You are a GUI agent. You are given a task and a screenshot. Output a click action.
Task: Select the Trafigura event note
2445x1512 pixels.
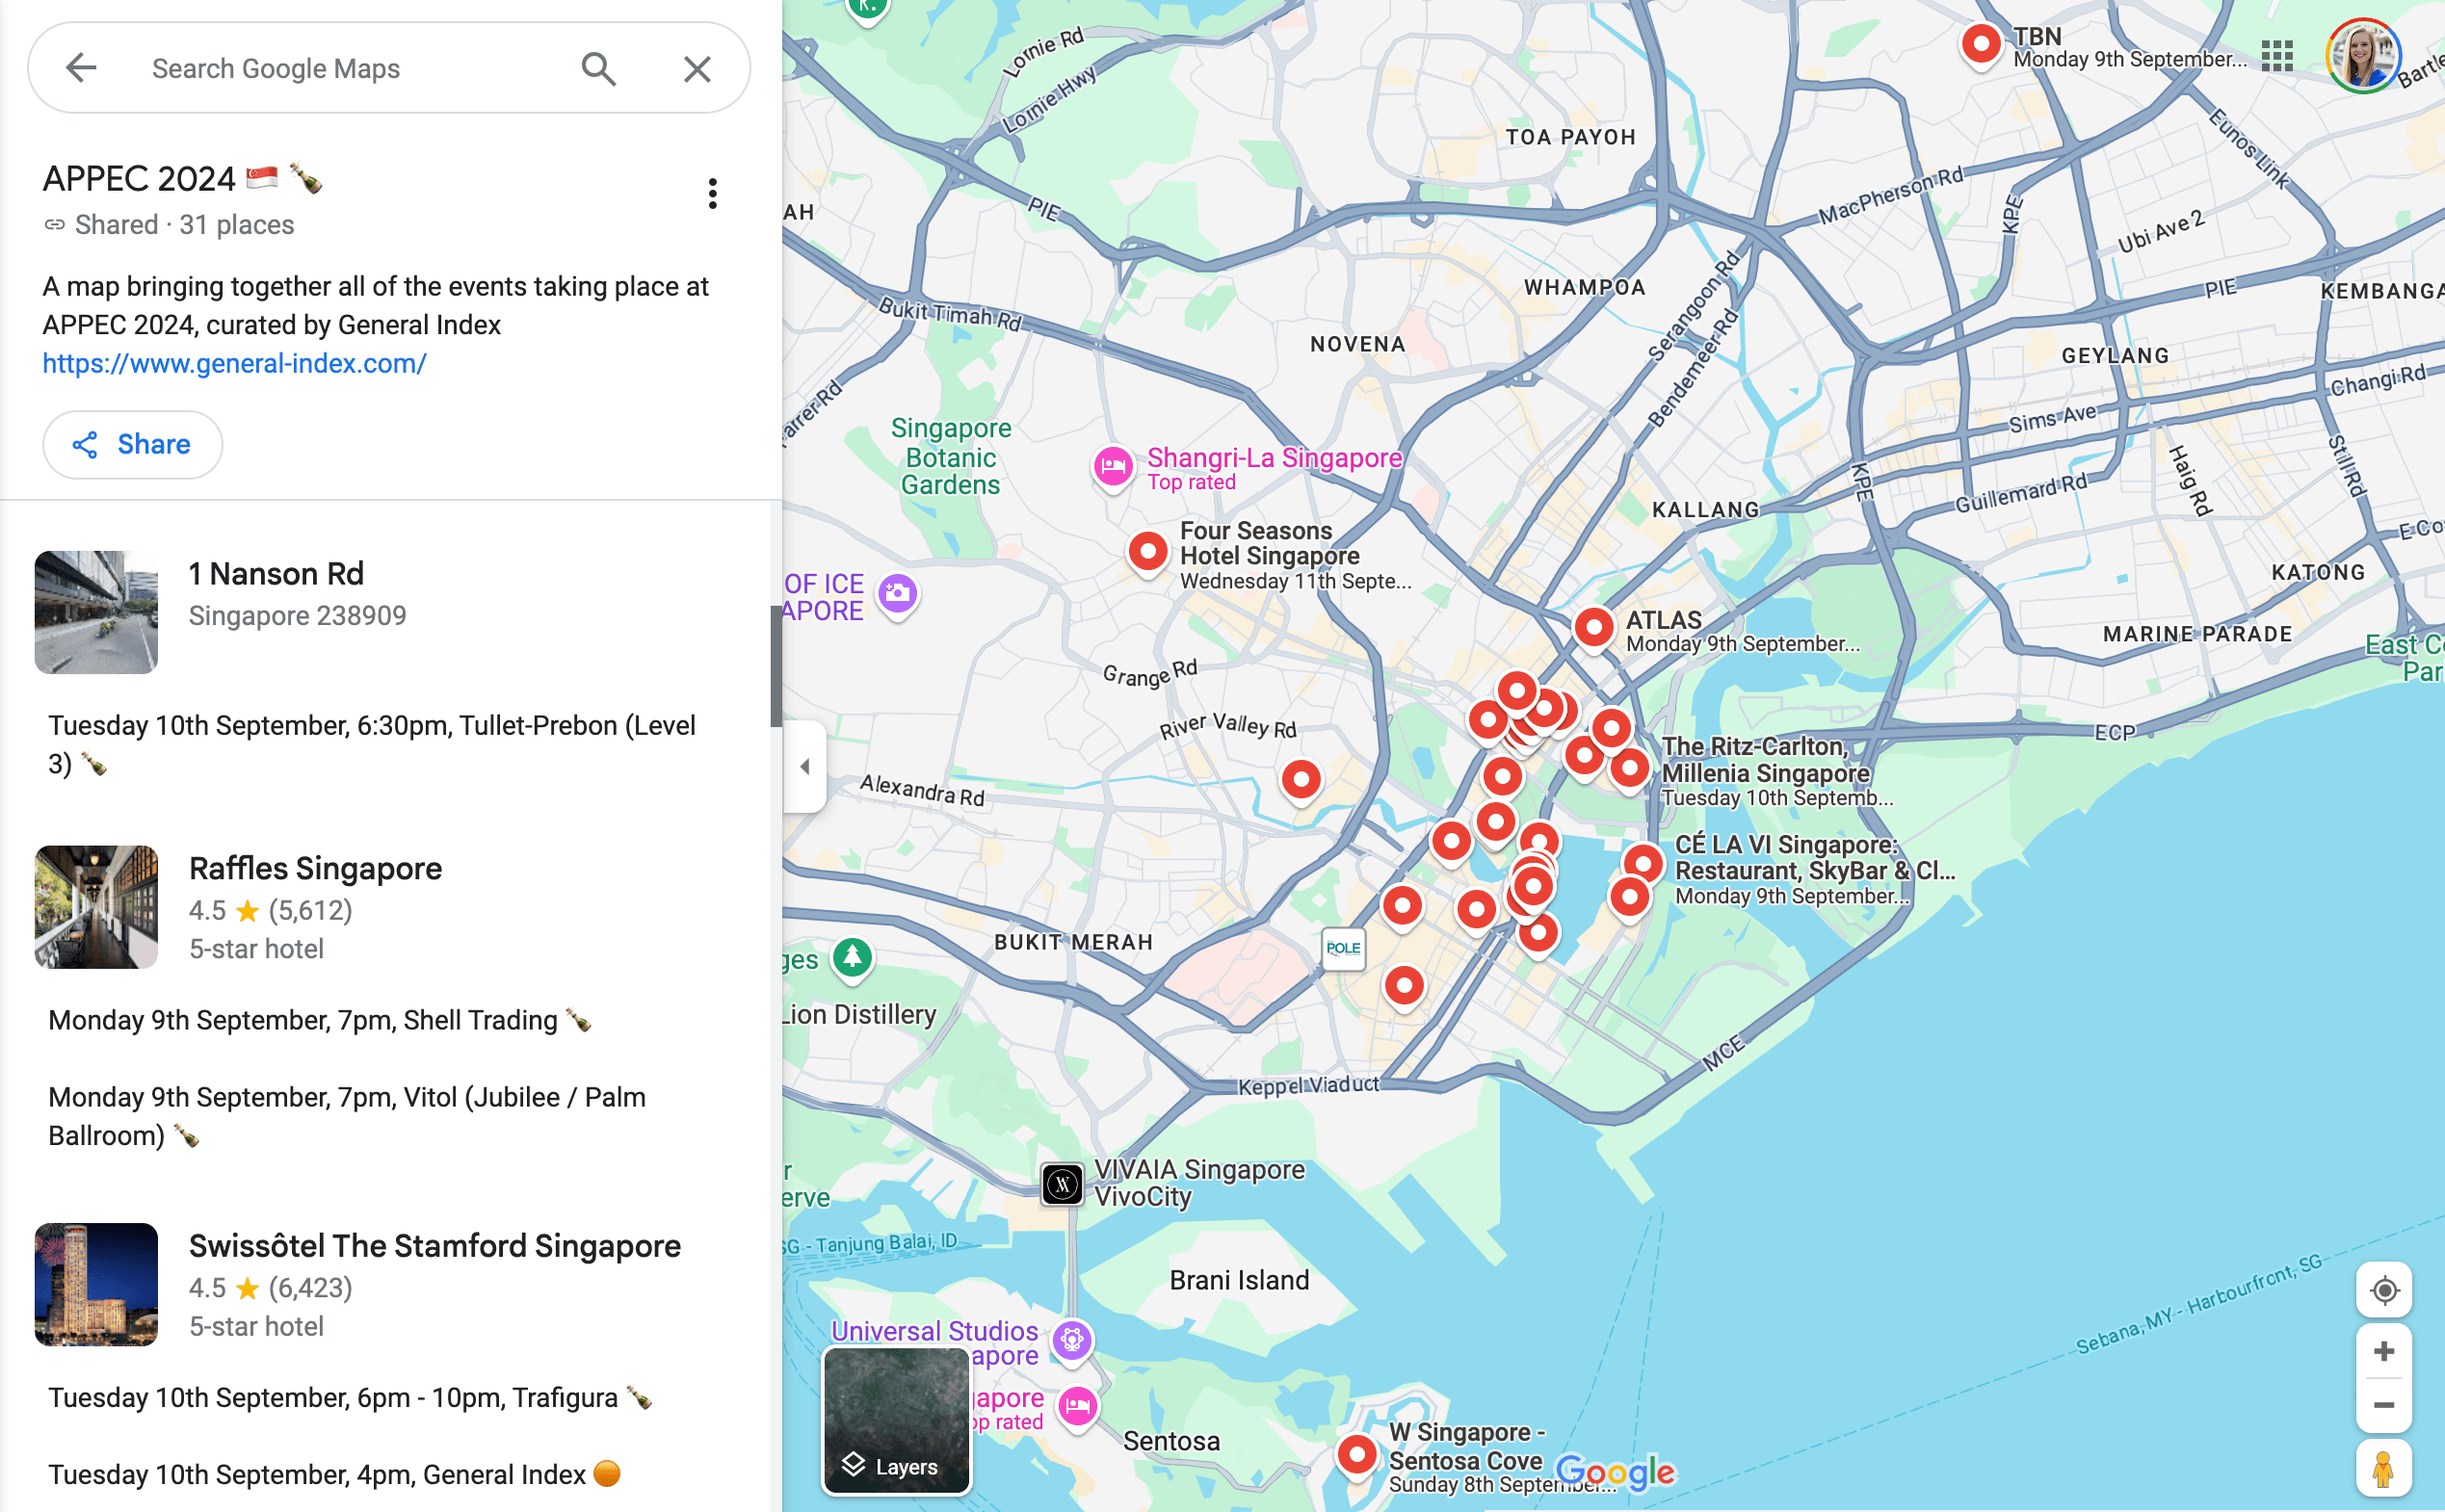pos(350,1397)
